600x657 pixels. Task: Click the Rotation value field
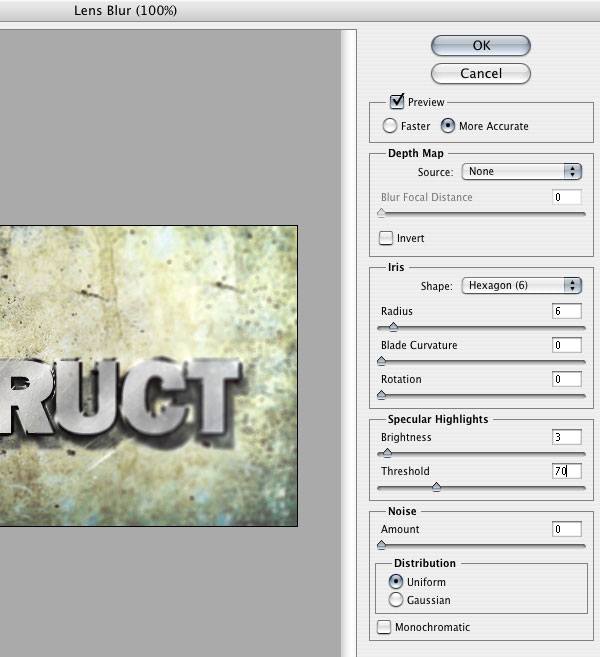point(566,379)
